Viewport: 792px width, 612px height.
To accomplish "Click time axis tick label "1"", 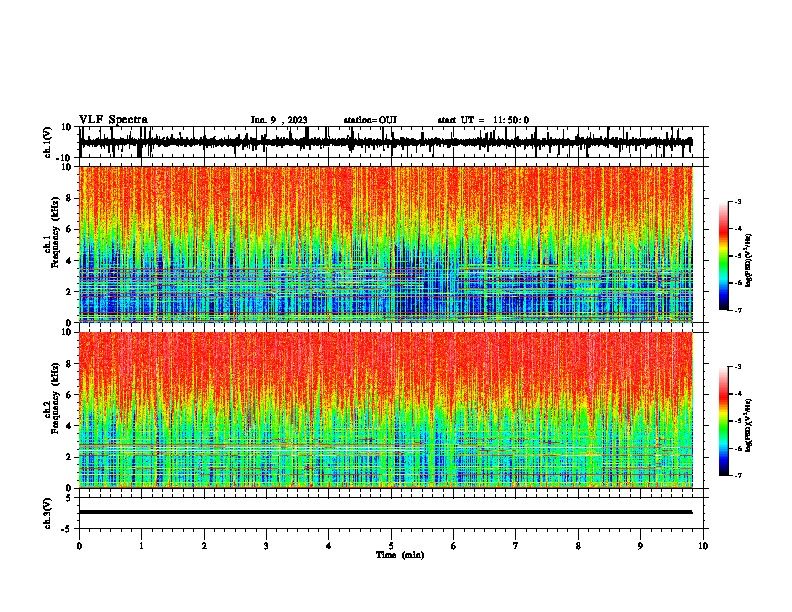I will [x=141, y=546].
